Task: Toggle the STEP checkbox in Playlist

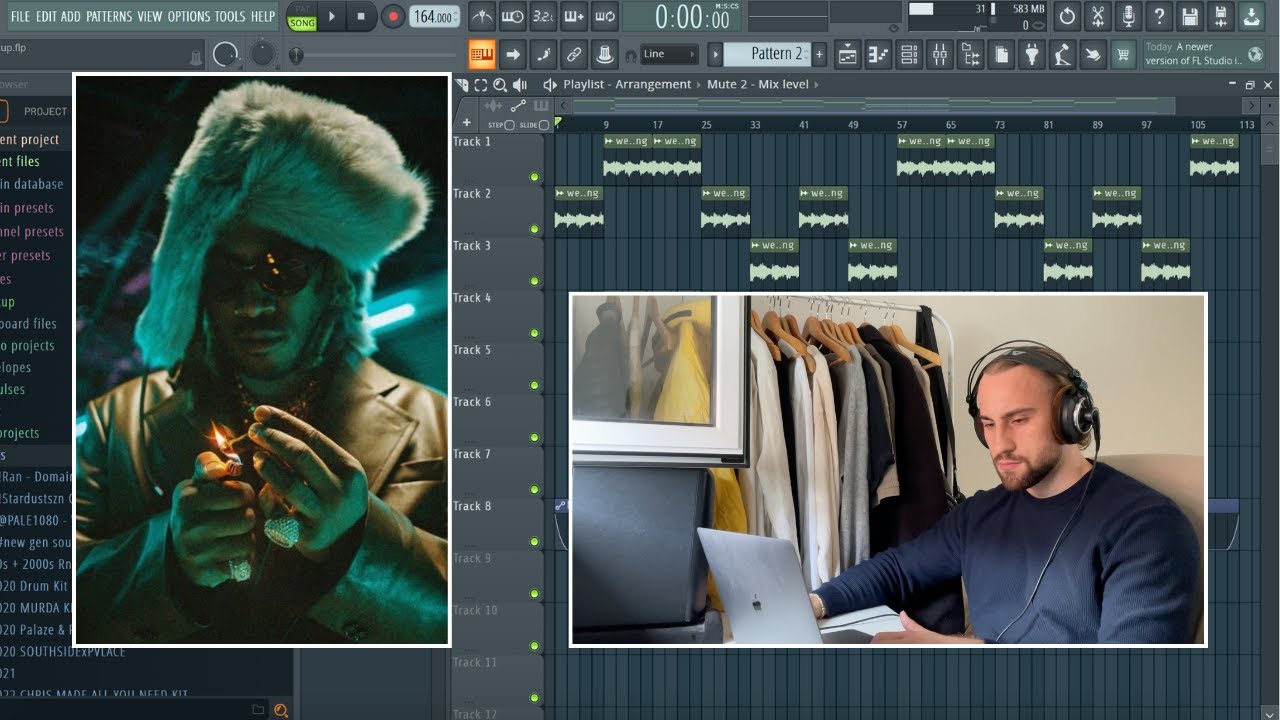Action: 509,125
